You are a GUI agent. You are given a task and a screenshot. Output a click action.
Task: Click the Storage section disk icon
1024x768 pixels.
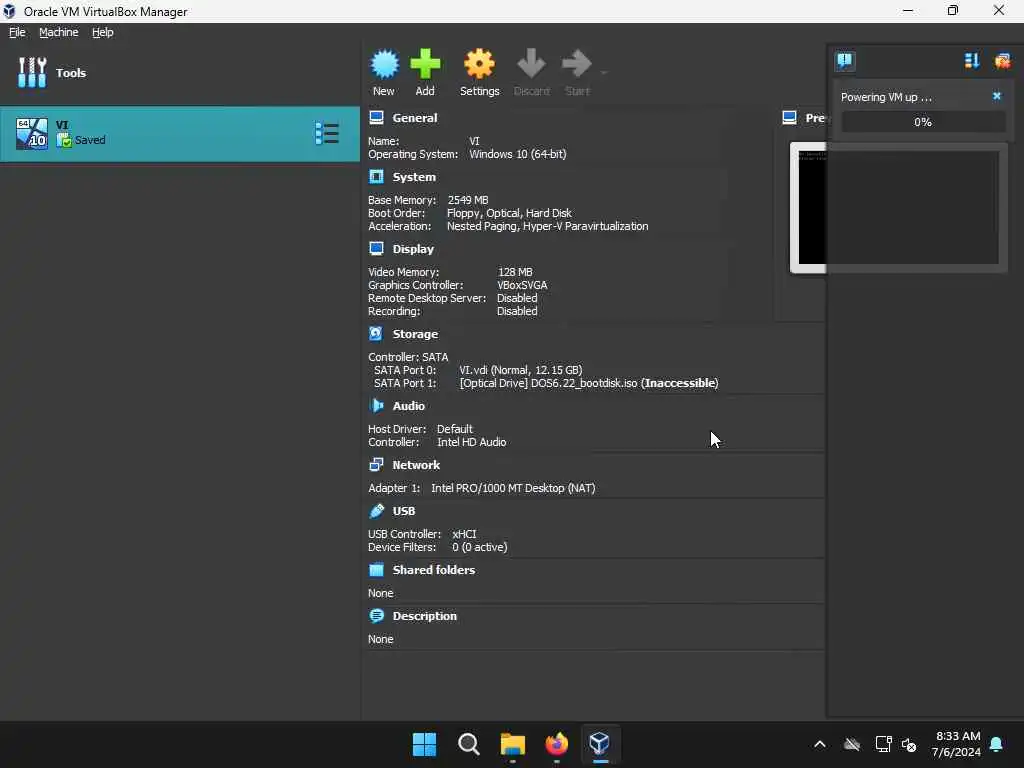pos(376,333)
